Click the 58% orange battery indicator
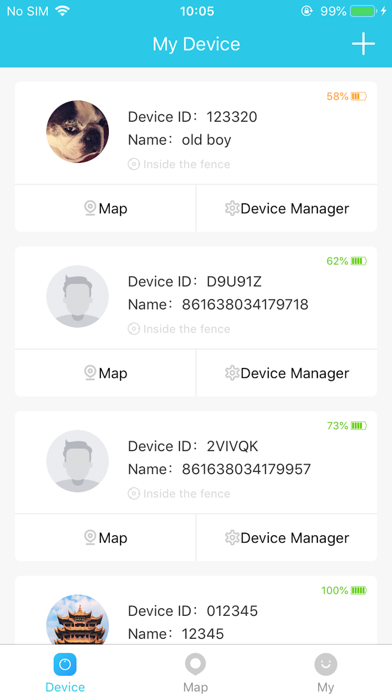 pyautogui.click(x=346, y=96)
